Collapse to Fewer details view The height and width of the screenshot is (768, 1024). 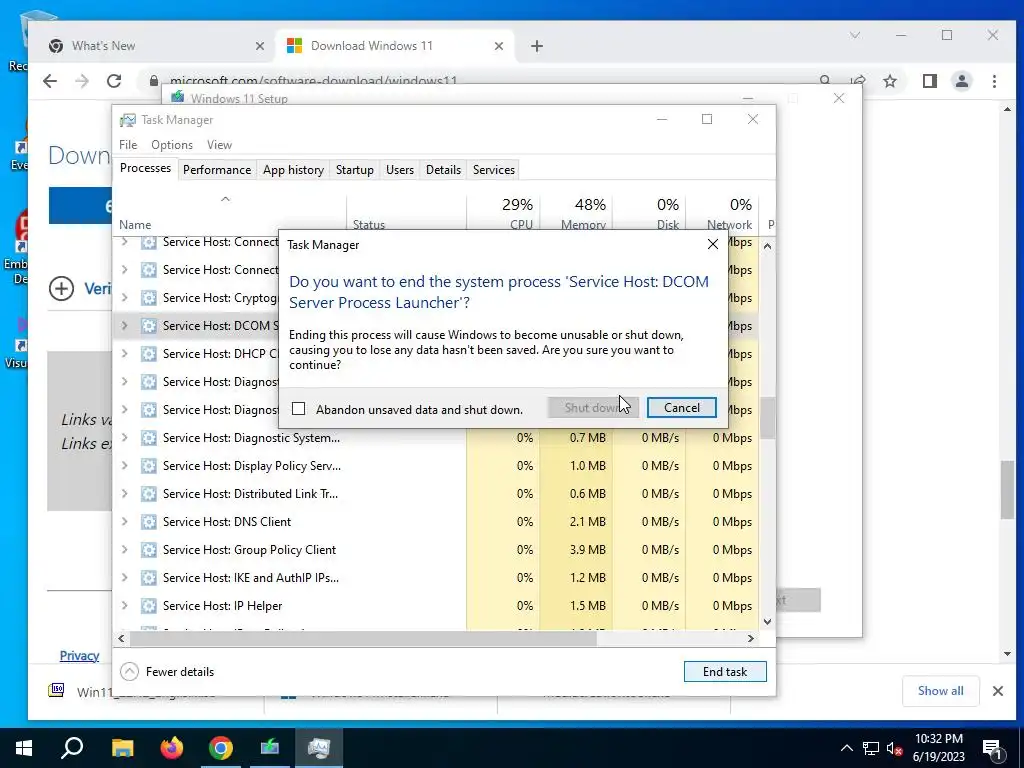coord(168,671)
